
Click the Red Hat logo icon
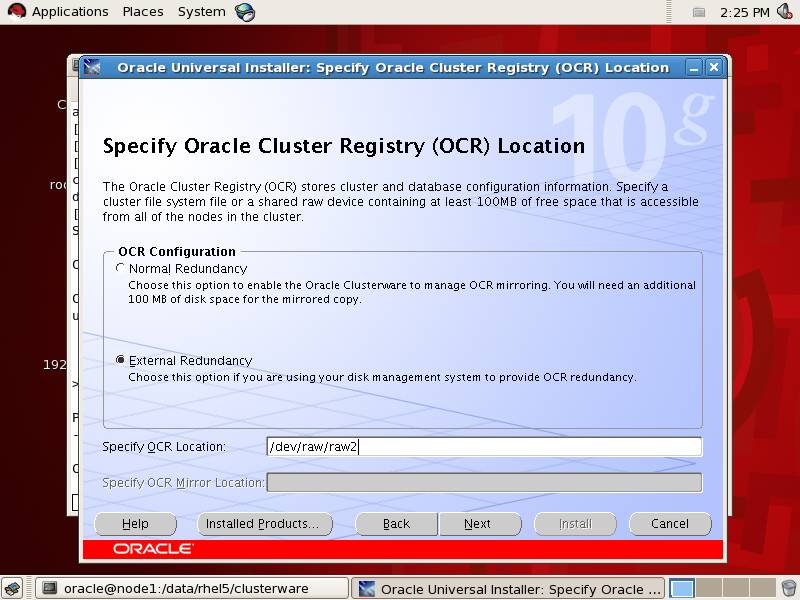(16, 11)
